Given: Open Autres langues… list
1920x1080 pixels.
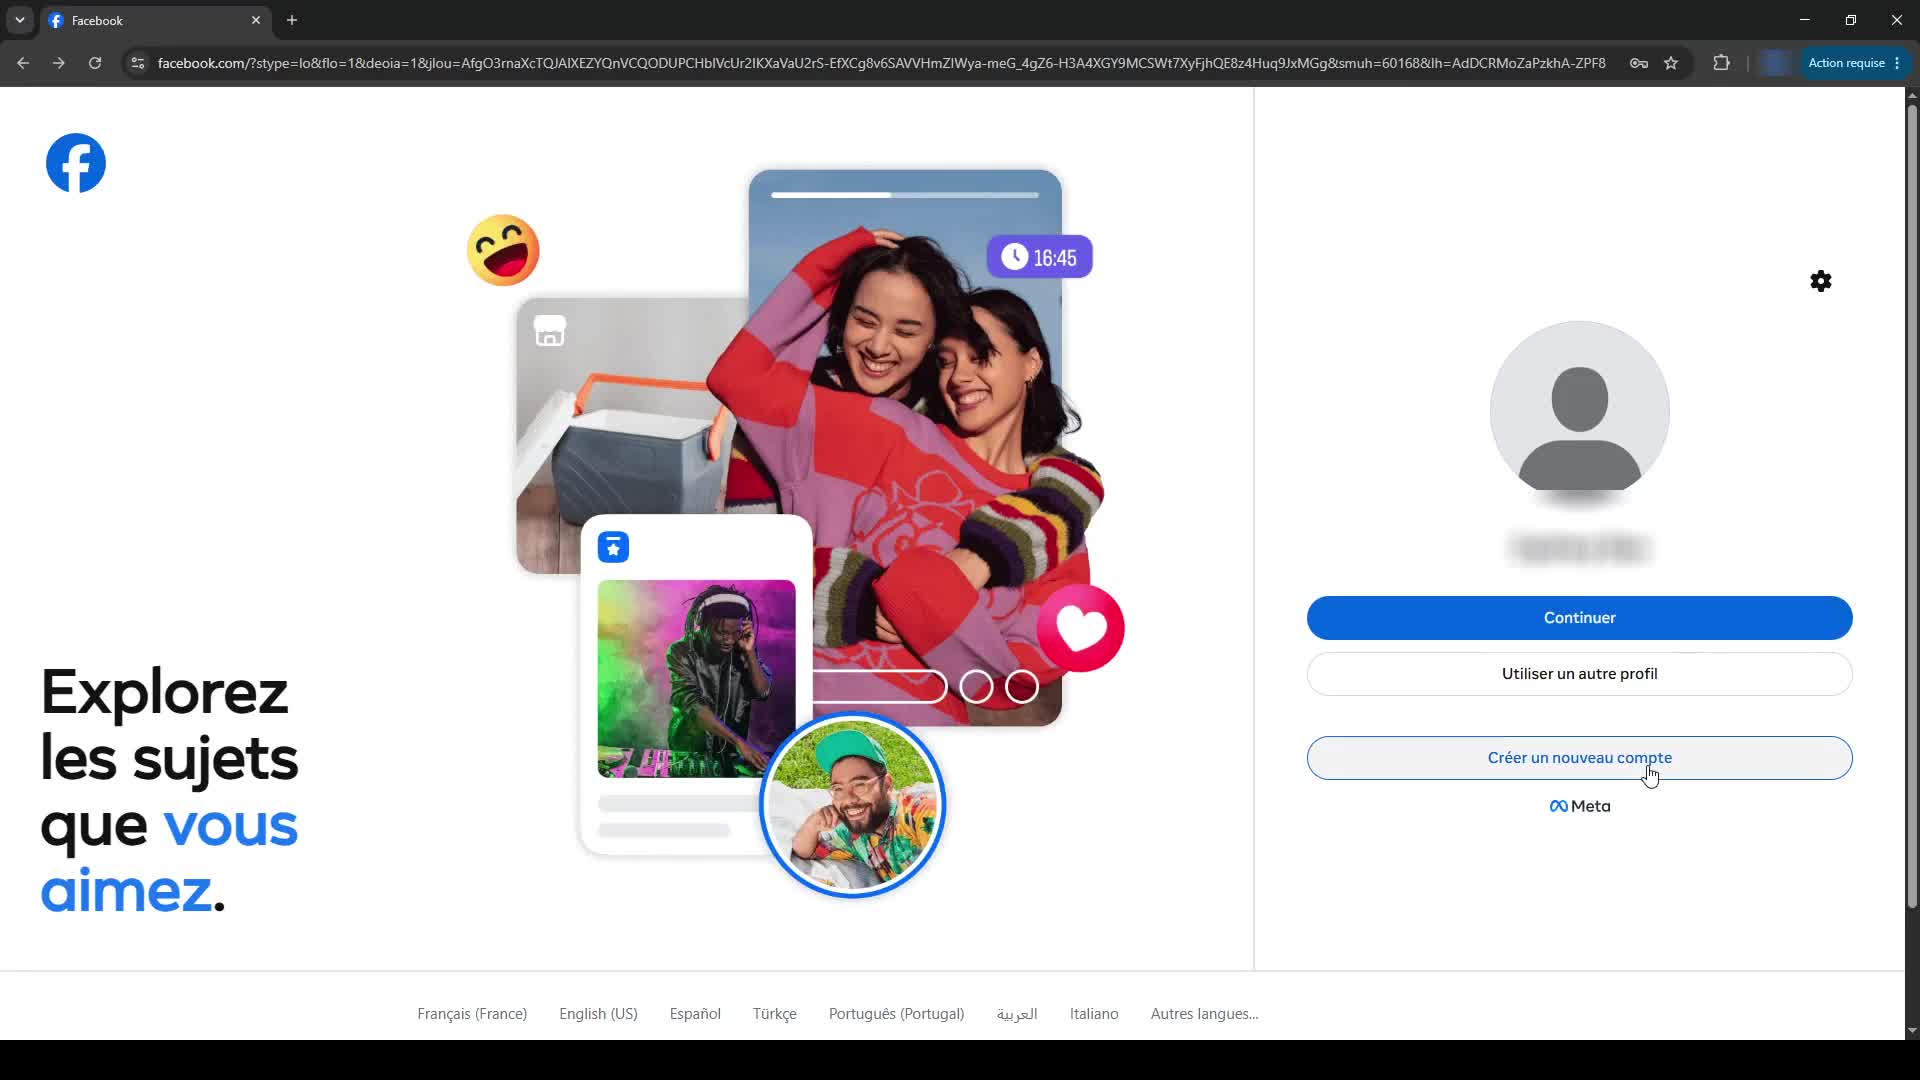Looking at the screenshot, I should coord(1204,1014).
